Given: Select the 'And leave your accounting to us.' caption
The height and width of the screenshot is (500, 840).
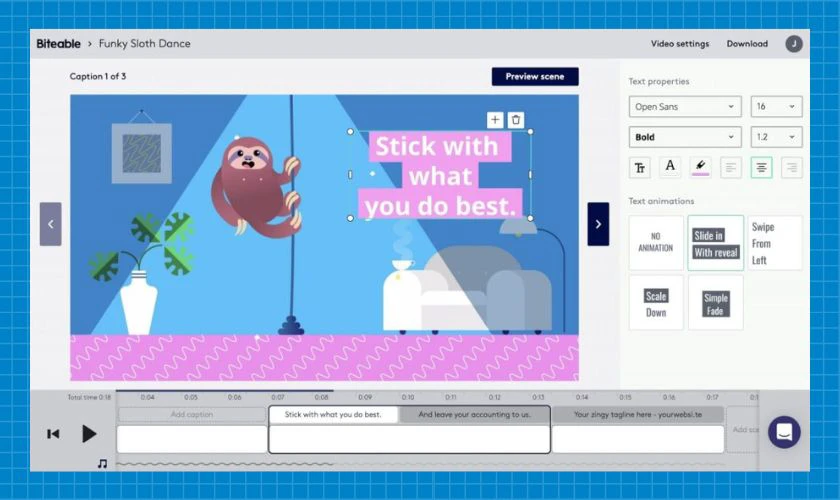Looking at the screenshot, I should [x=474, y=414].
